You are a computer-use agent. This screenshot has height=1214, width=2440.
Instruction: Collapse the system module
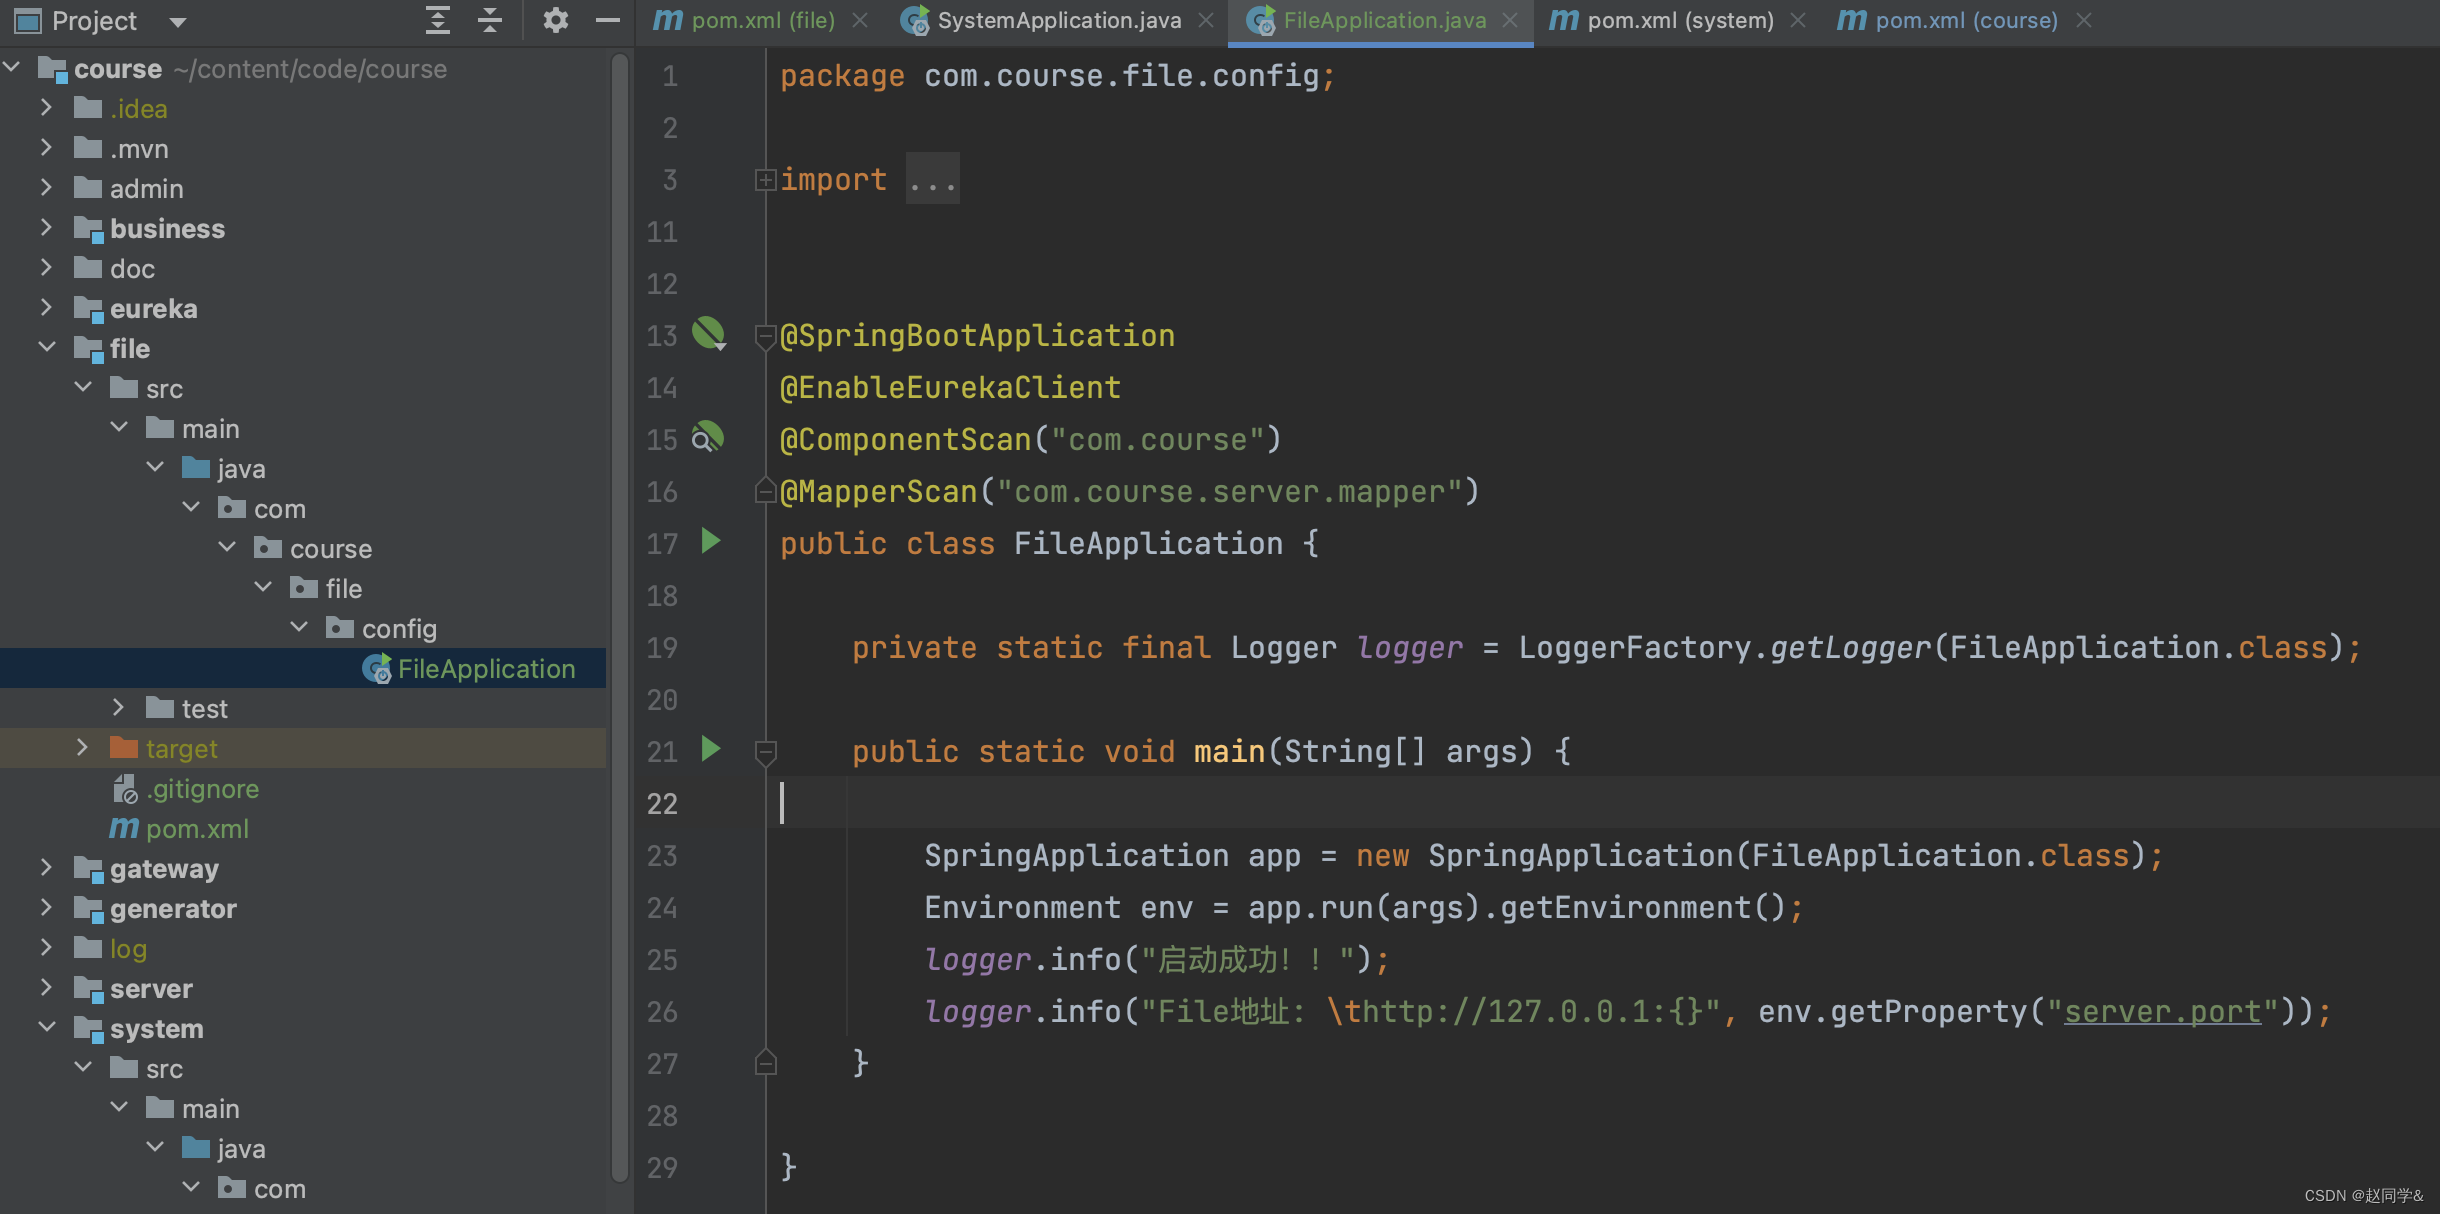pos(46,1028)
